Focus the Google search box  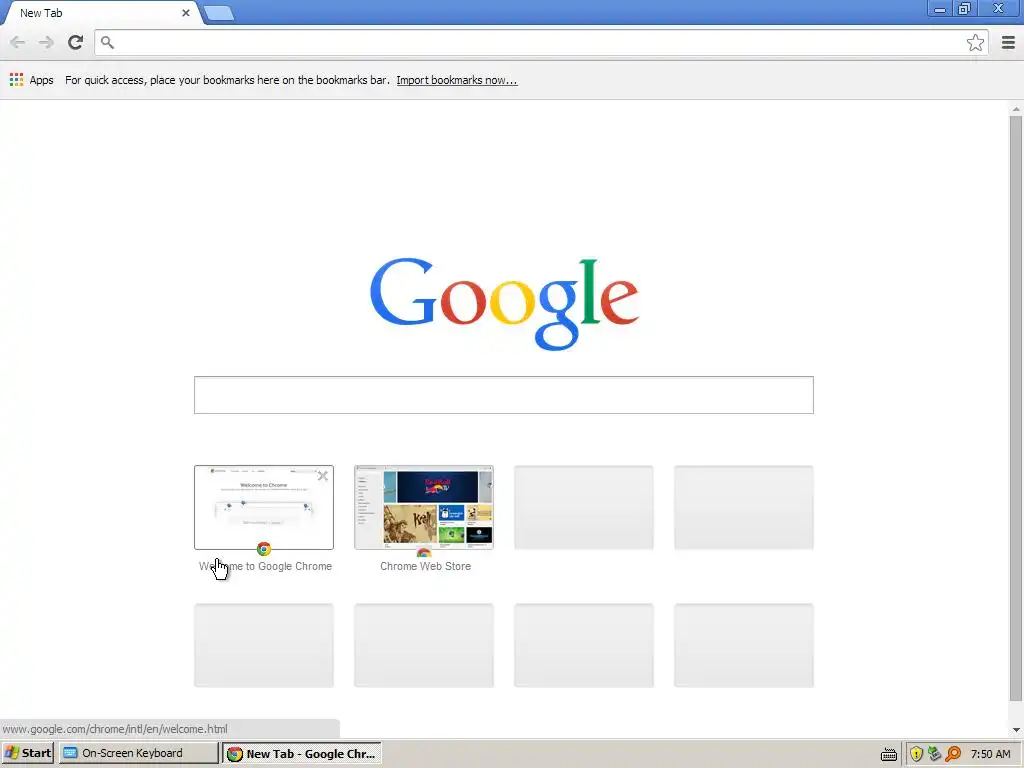click(x=504, y=394)
